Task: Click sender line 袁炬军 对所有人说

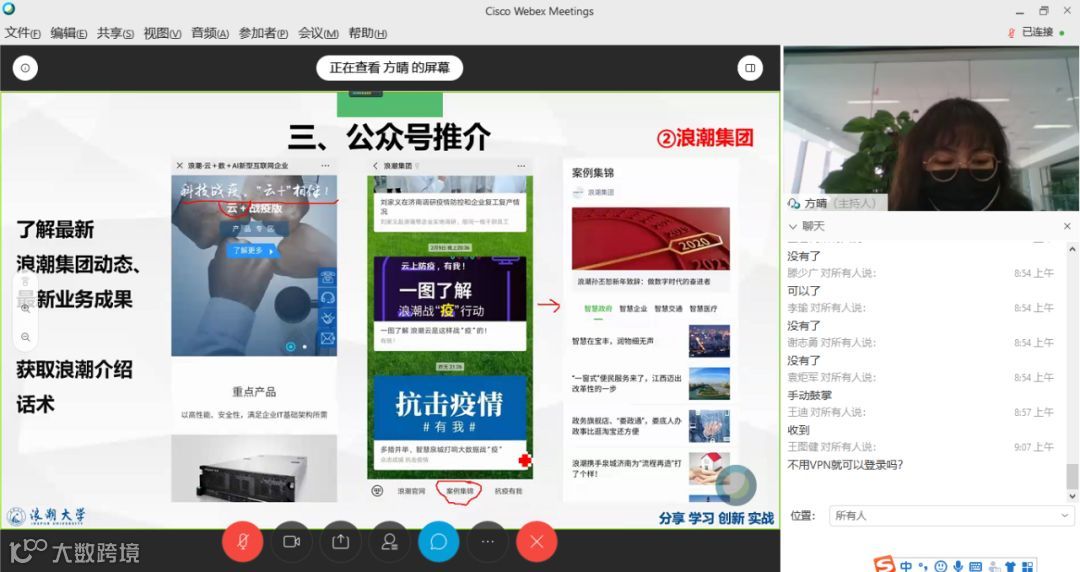Action: click(x=831, y=378)
